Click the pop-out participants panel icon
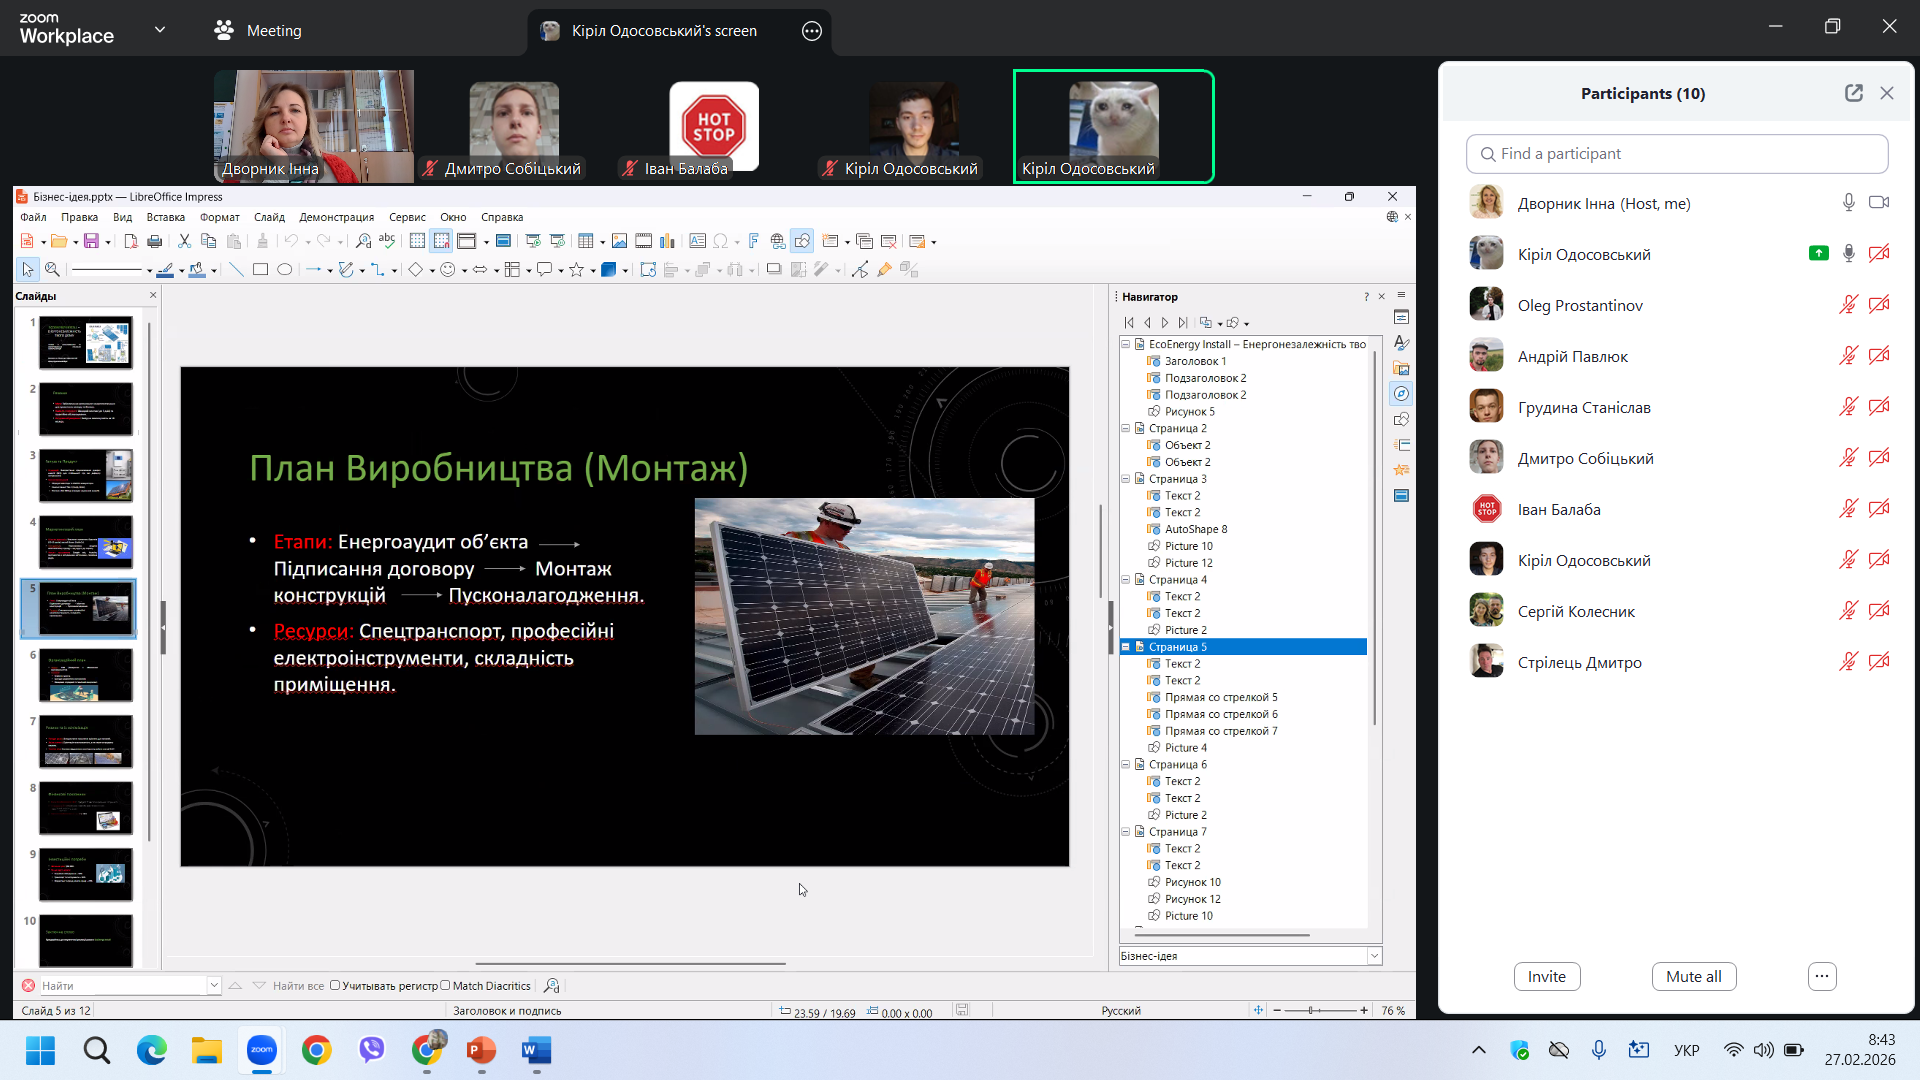The image size is (1920, 1080). pyautogui.click(x=1853, y=93)
